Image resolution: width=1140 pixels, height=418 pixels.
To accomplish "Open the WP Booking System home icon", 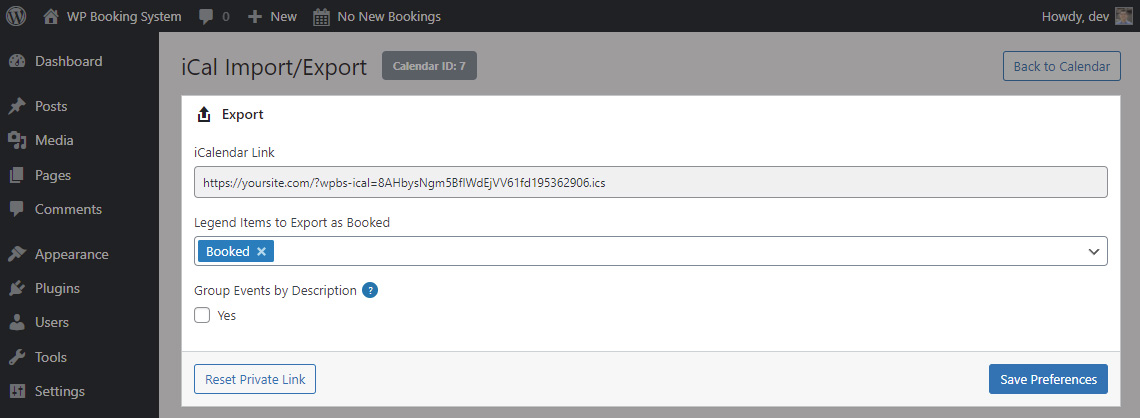I will (x=51, y=16).
